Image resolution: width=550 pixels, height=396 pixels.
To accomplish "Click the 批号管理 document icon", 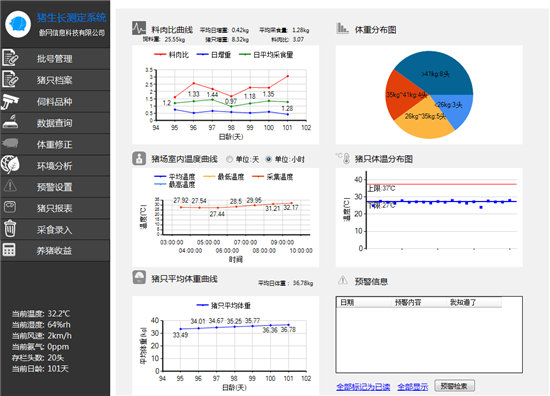I will [x=10, y=58].
